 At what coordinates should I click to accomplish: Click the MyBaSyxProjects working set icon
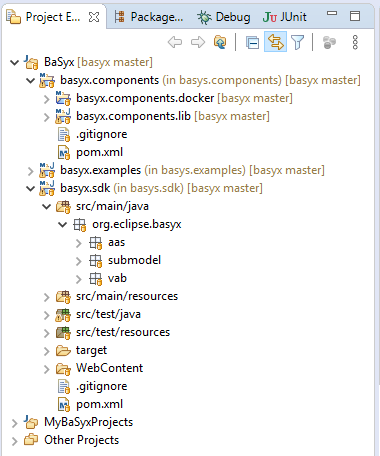31,422
